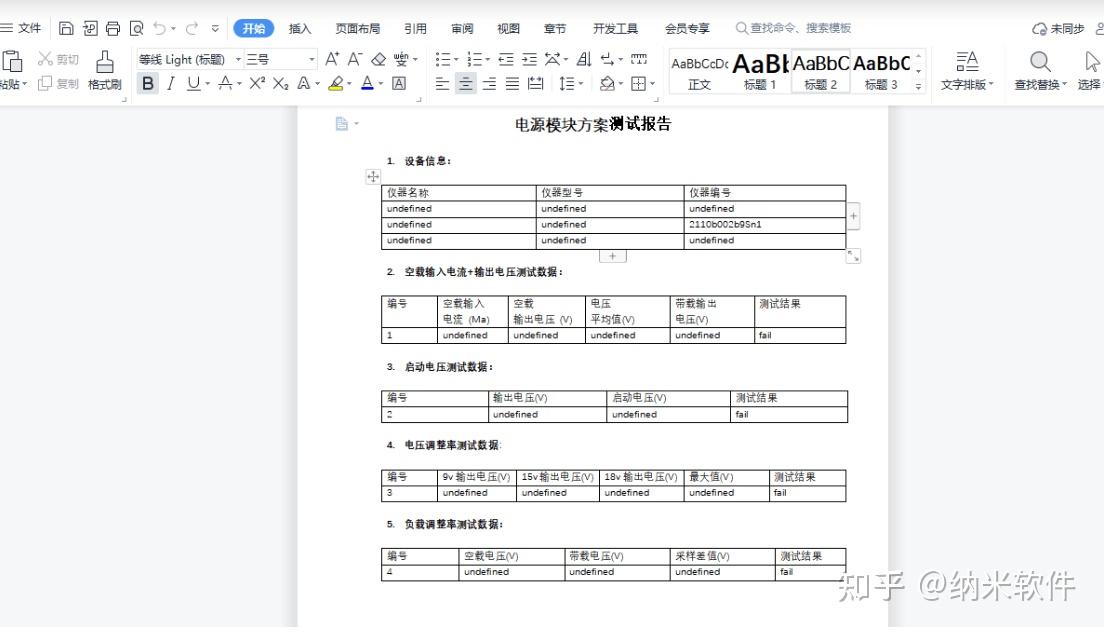Switch to the 插入 ribbon tab

pyautogui.click(x=299, y=28)
